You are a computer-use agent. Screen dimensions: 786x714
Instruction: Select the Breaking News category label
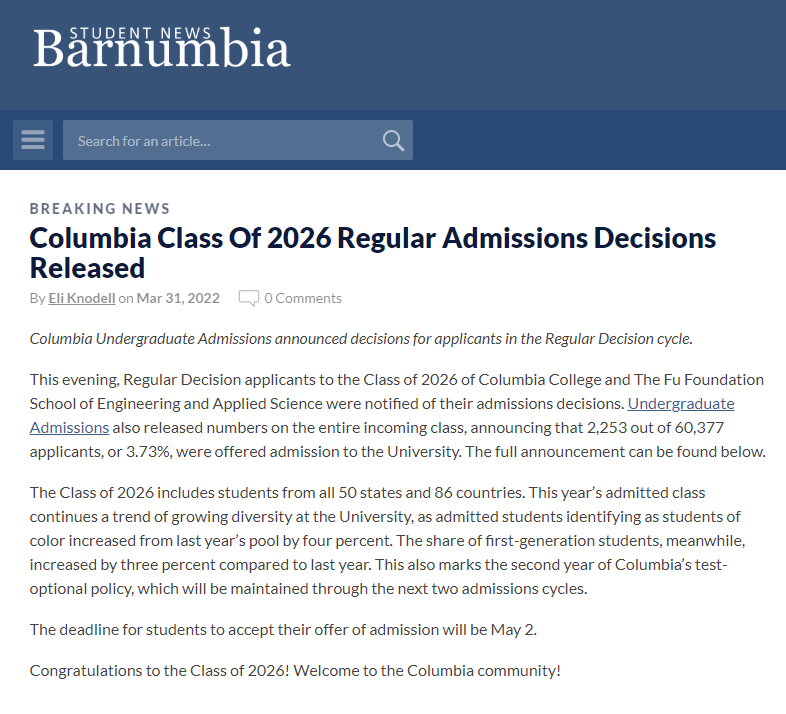[100, 209]
